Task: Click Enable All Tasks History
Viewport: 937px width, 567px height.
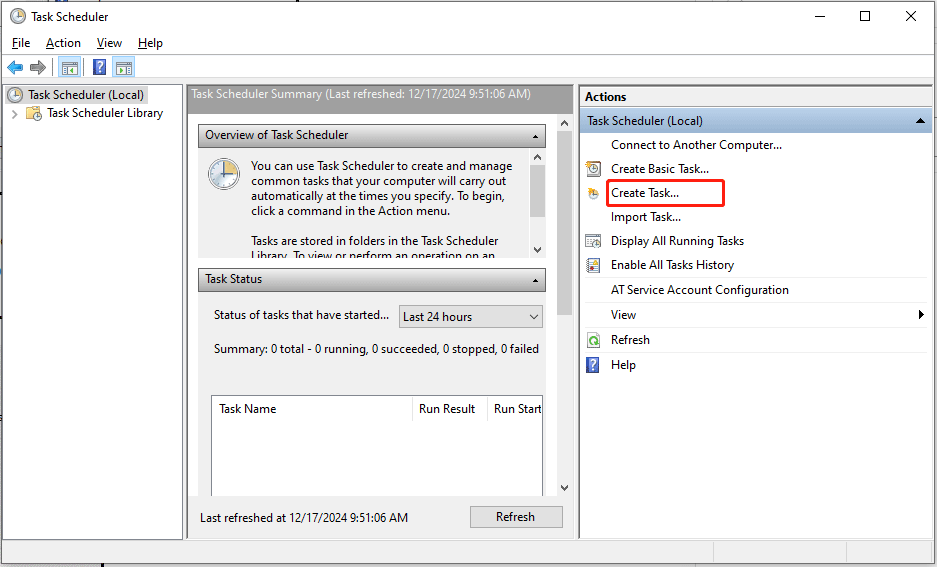Action: click(672, 265)
